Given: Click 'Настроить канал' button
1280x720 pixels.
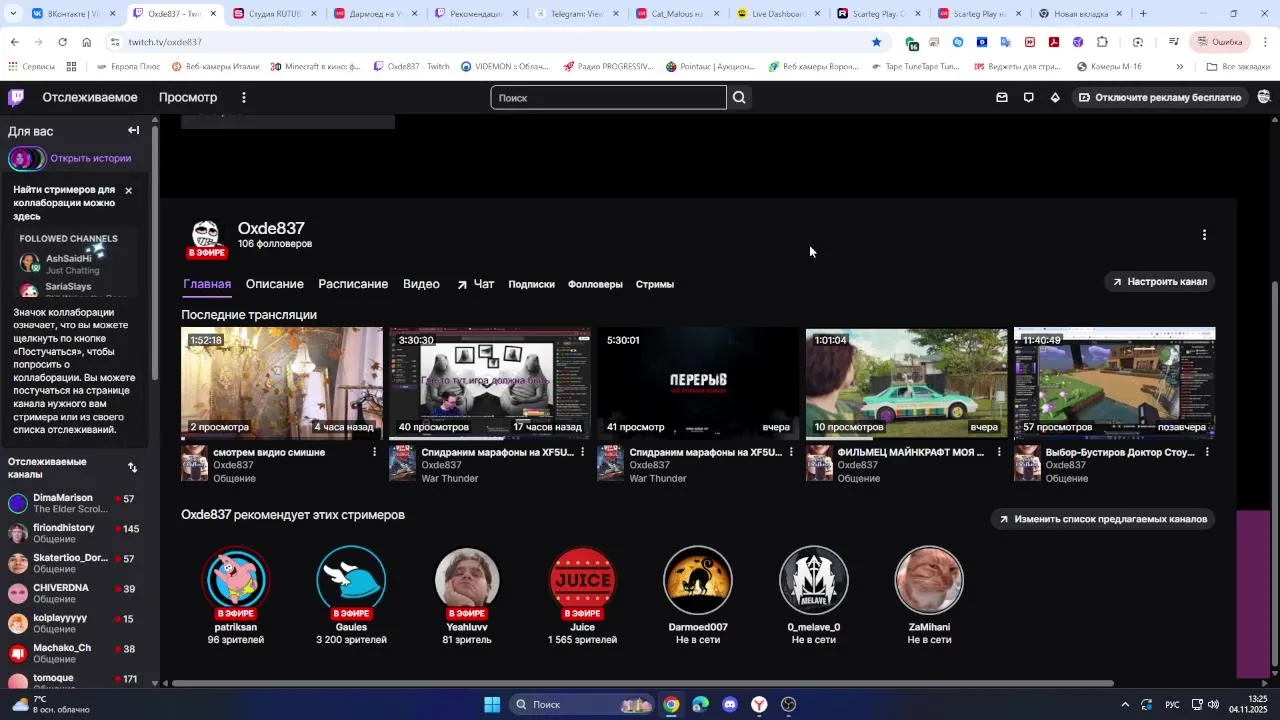Looking at the screenshot, I should tap(1160, 281).
